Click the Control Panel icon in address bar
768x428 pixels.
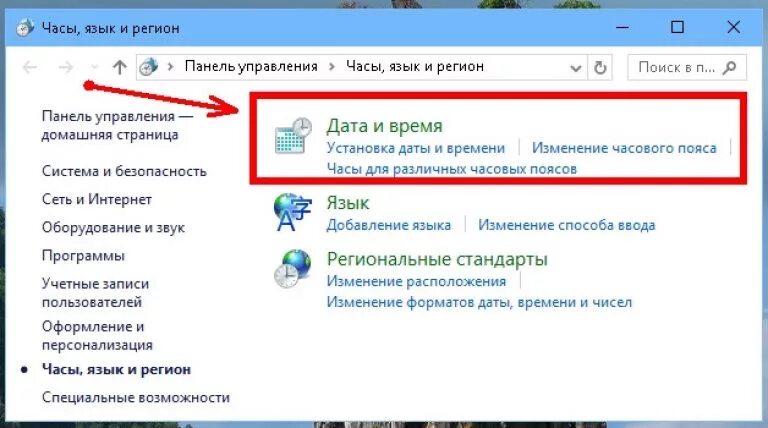(148, 67)
